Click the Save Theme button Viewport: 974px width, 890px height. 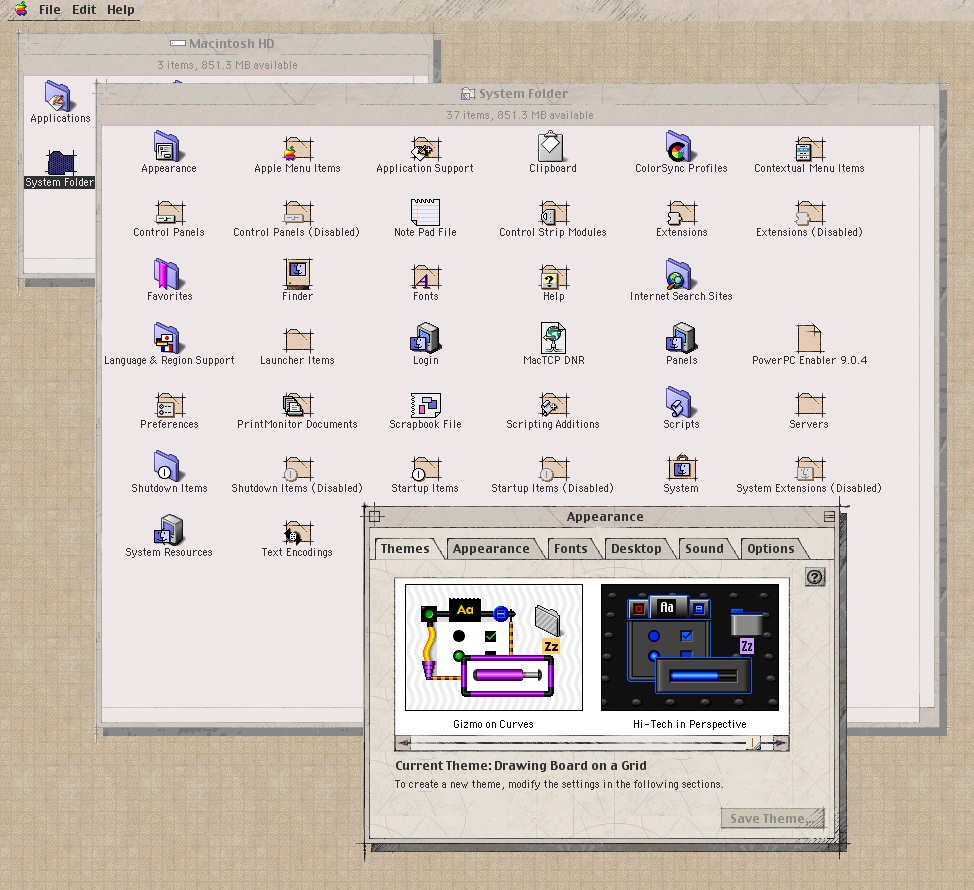(773, 819)
